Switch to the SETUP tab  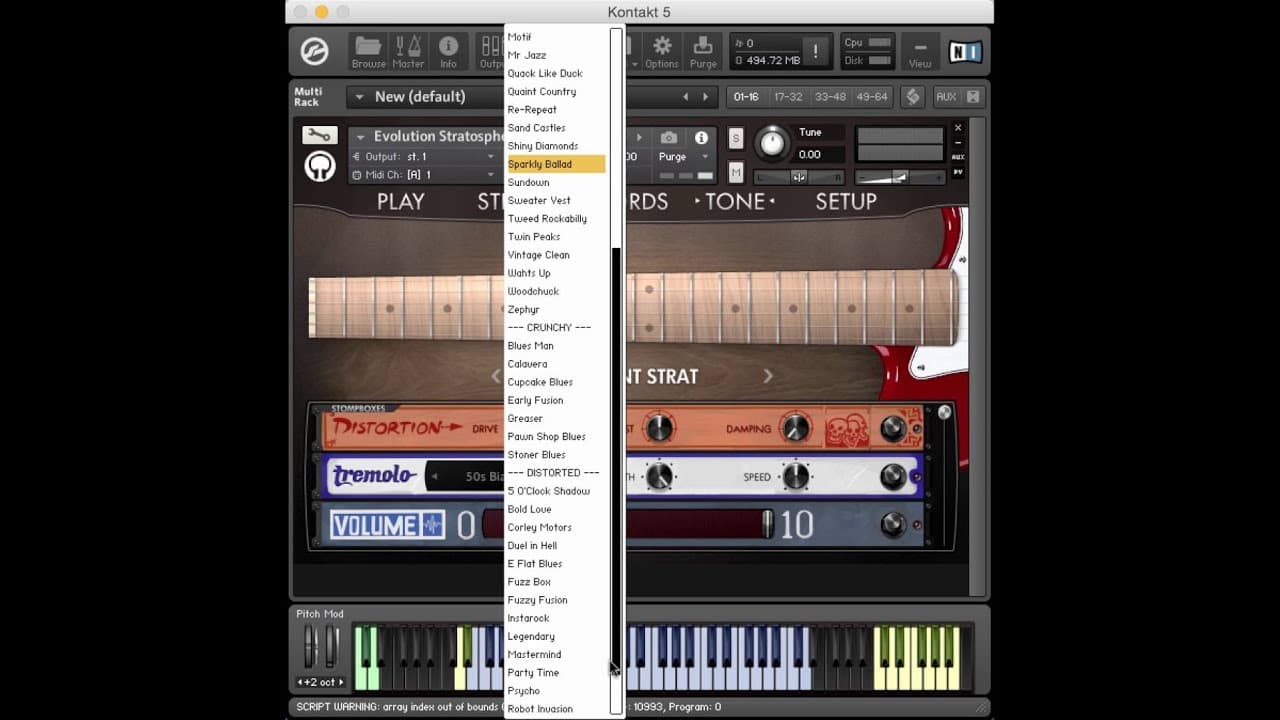[846, 201]
